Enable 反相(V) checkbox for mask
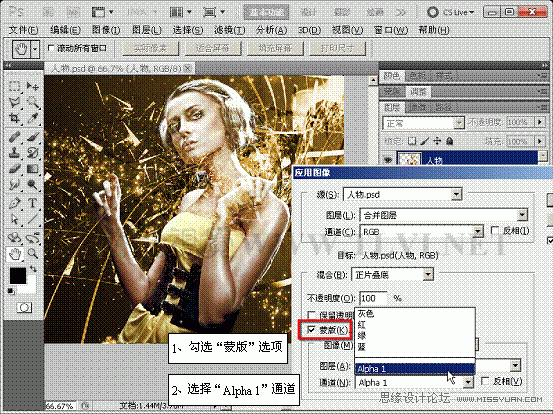The image size is (553, 414). click(x=486, y=381)
